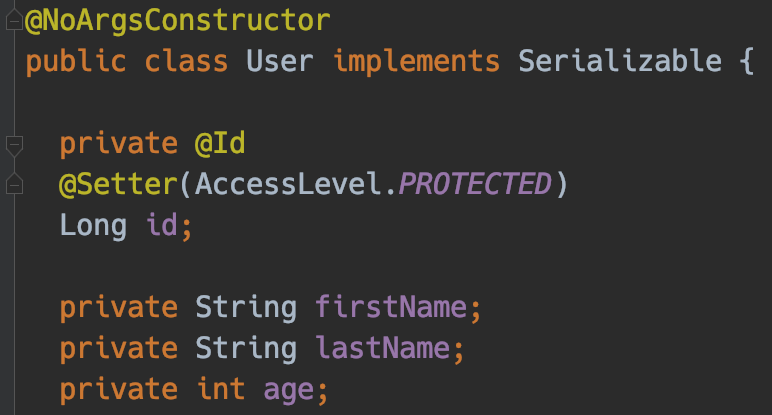Toggle fold marker beside @Setter annotation line
Image resolution: width=772 pixels, height=415 pixels.
13,185
